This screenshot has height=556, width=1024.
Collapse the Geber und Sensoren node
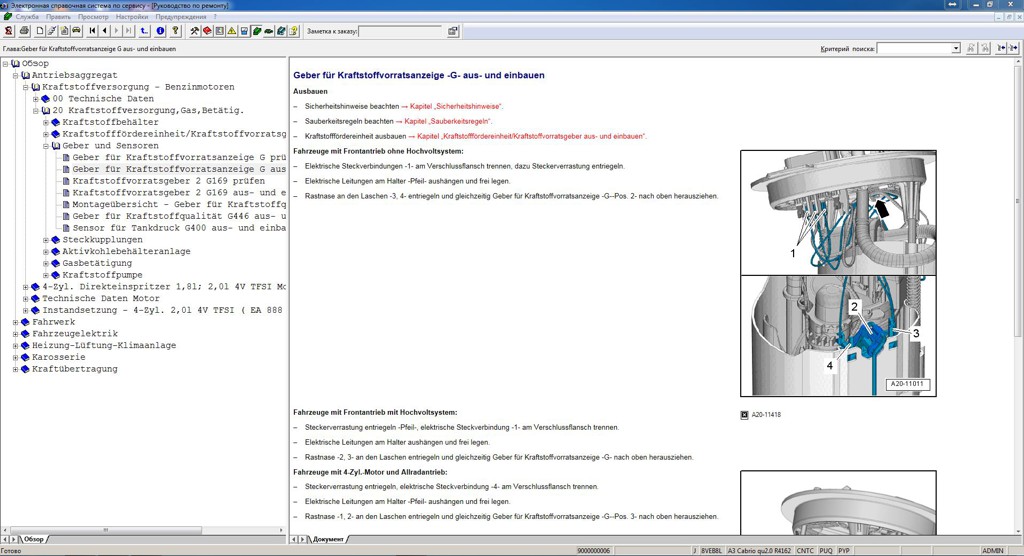pos(46,146)
